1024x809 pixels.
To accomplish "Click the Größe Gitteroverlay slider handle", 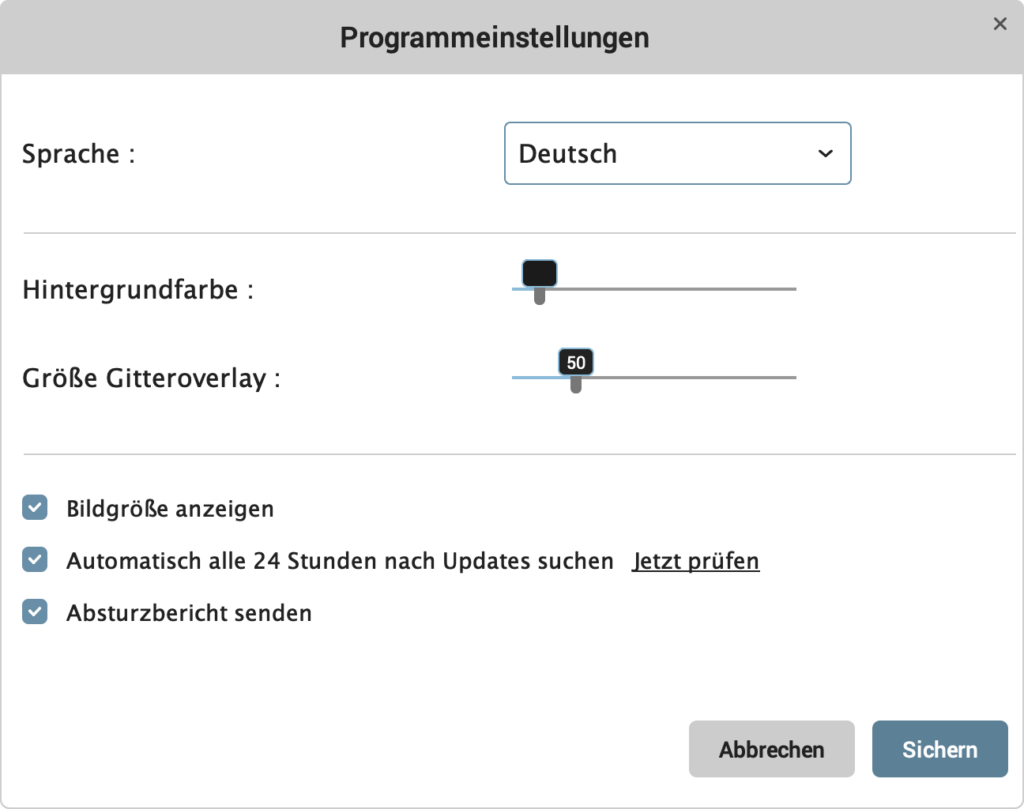I will [x=575, y=384].
